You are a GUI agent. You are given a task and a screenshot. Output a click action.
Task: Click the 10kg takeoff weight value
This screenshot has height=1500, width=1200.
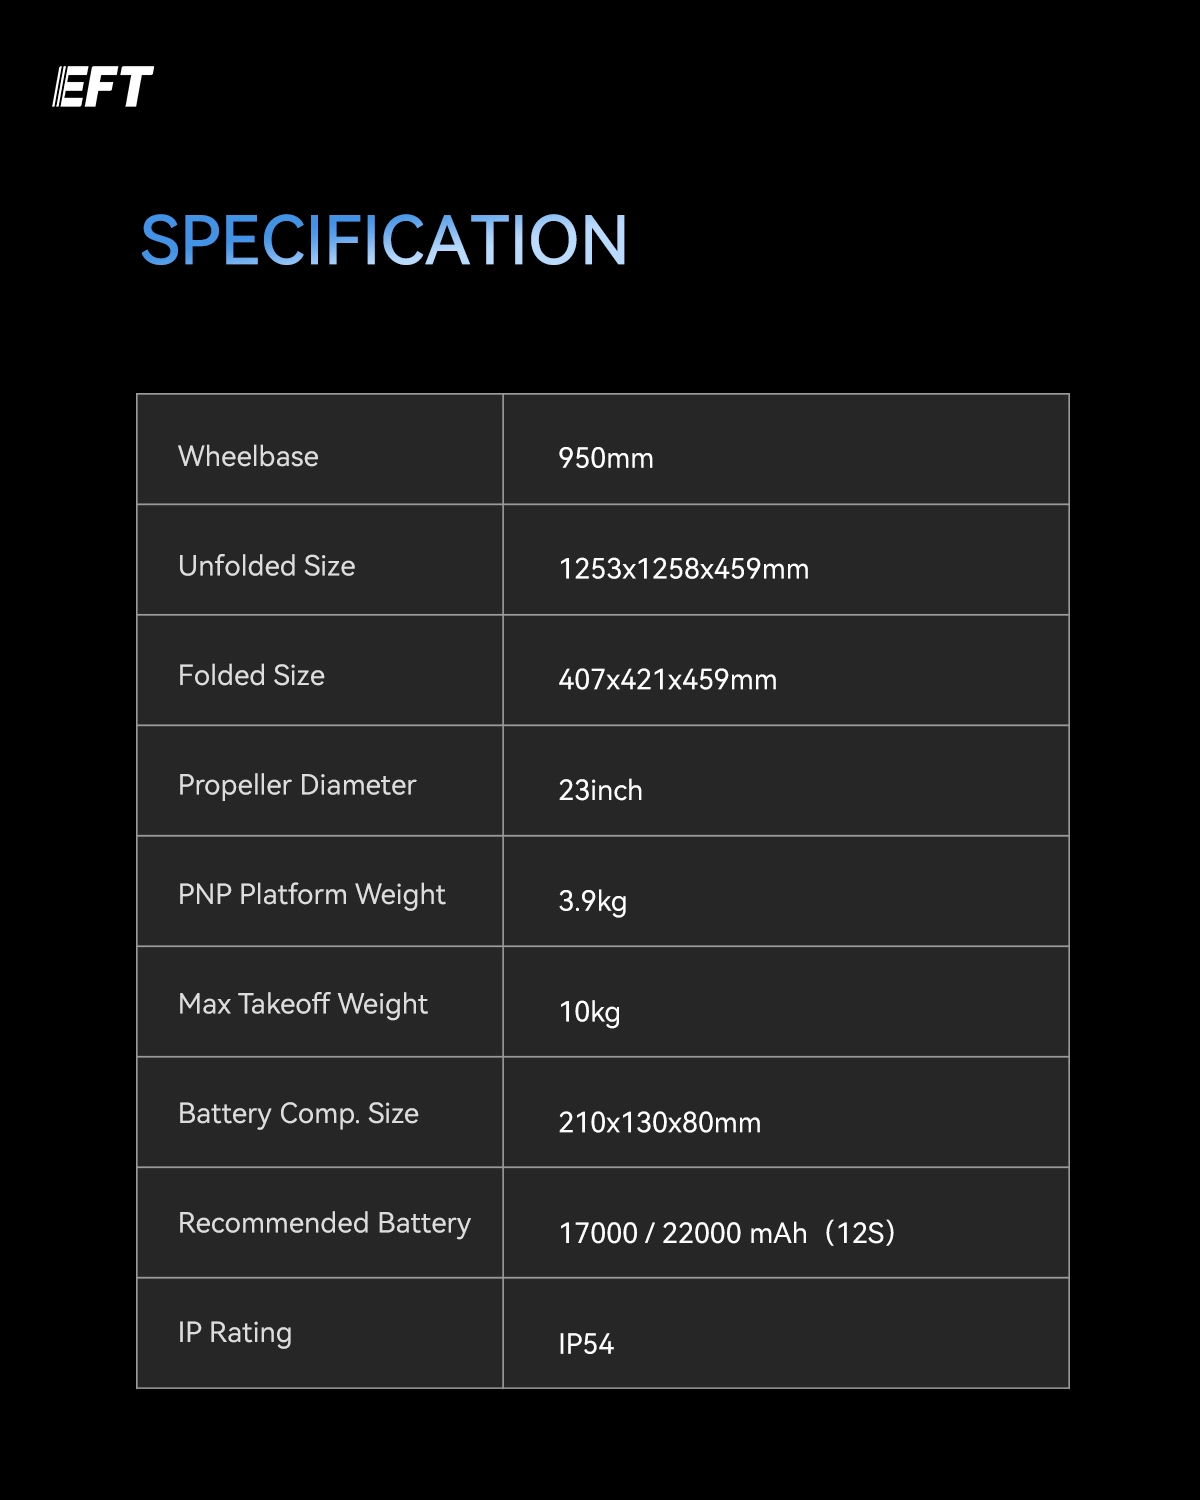pos(589,1012)
